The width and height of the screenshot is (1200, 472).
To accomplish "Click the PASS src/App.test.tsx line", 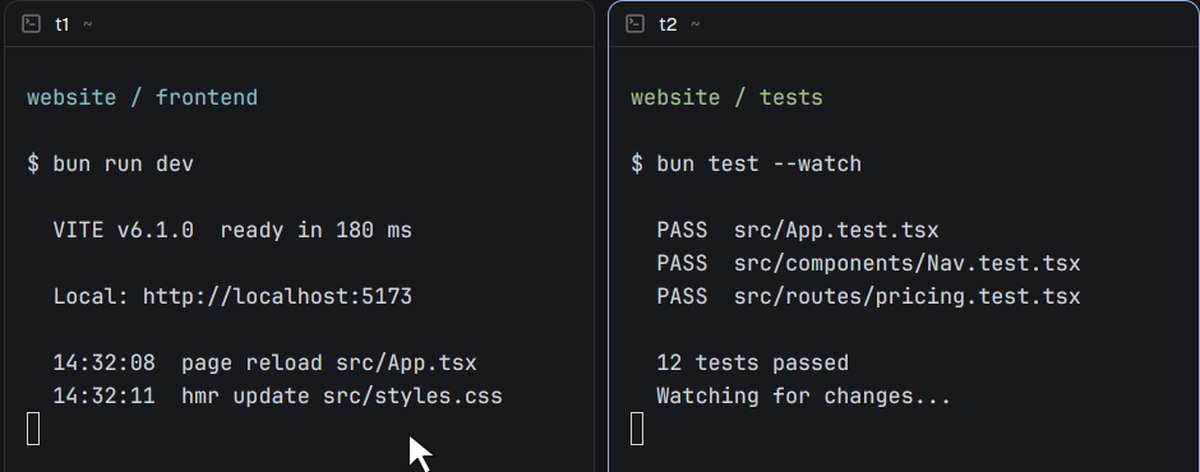I will pyautogui.click(x=798, y=231).
